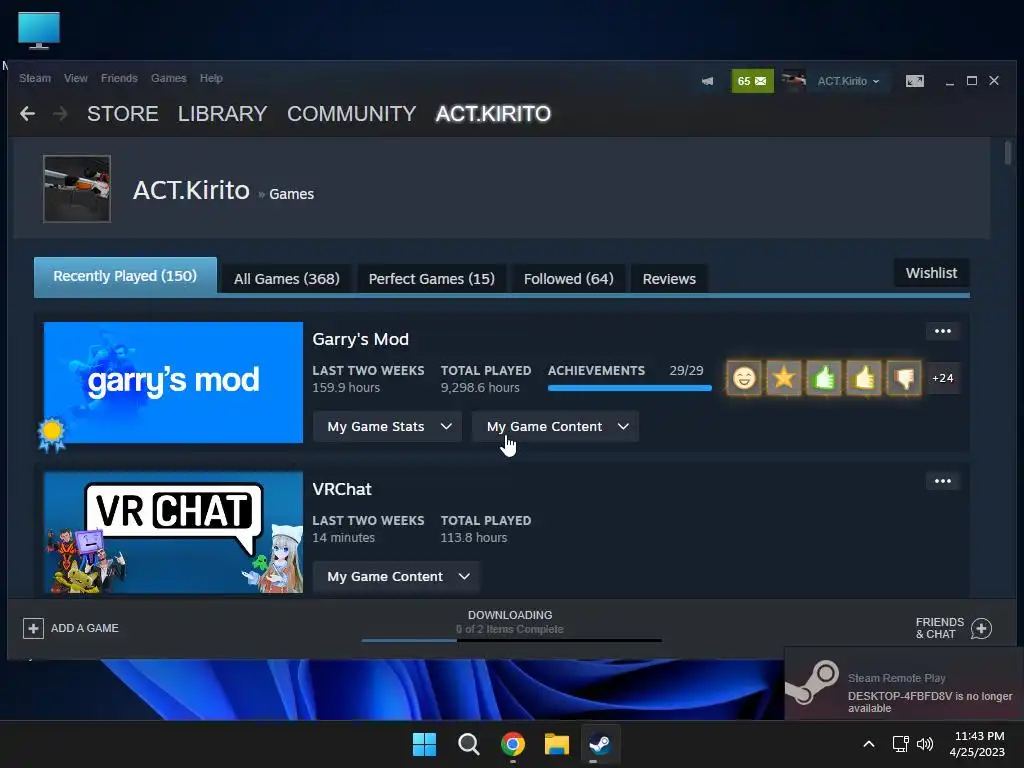Open the ACT.KIRITO nav section

(x=493, y=114)
